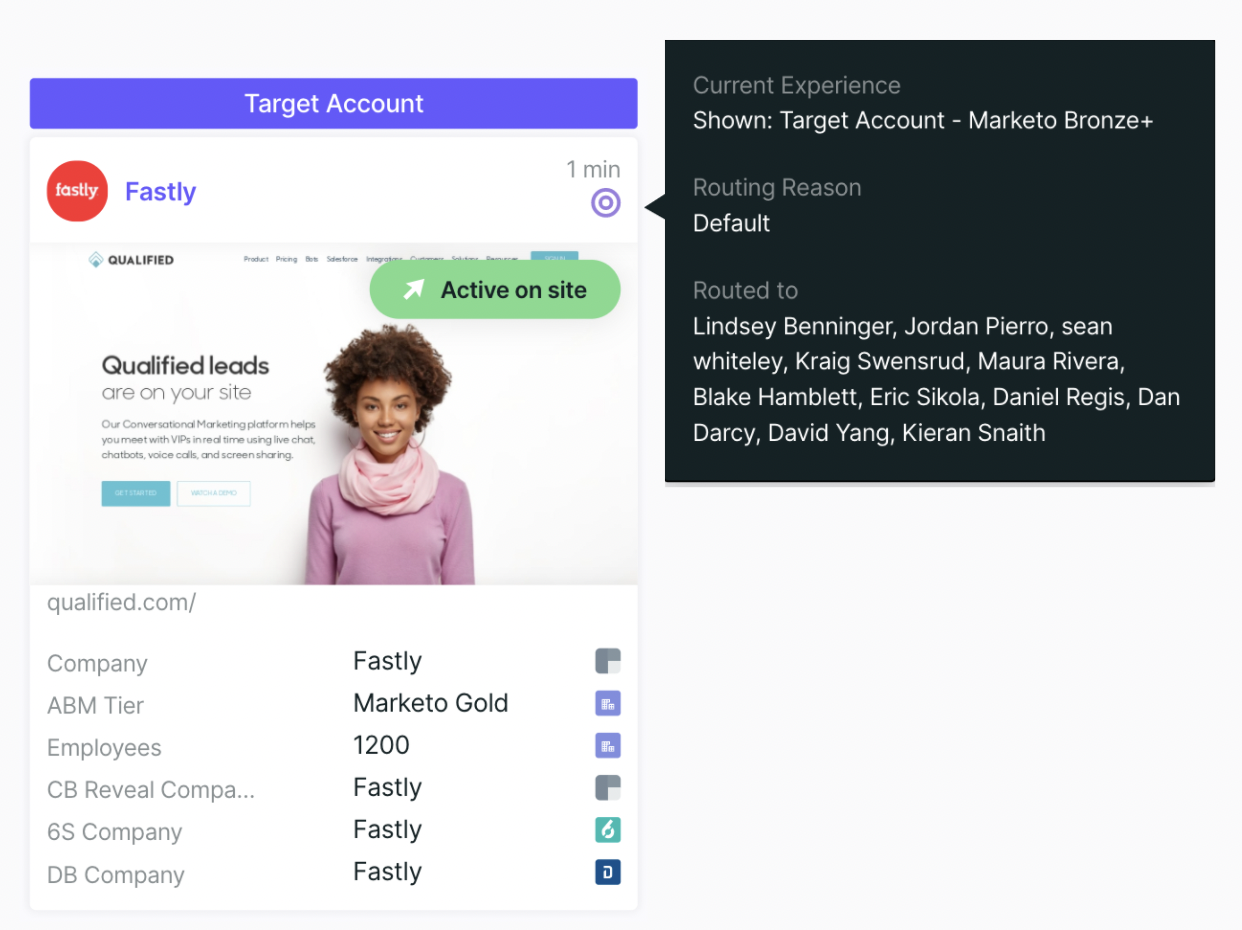Click the Routed to heading
This screenshot has height=930, width=1242.
tap(745, 290)
